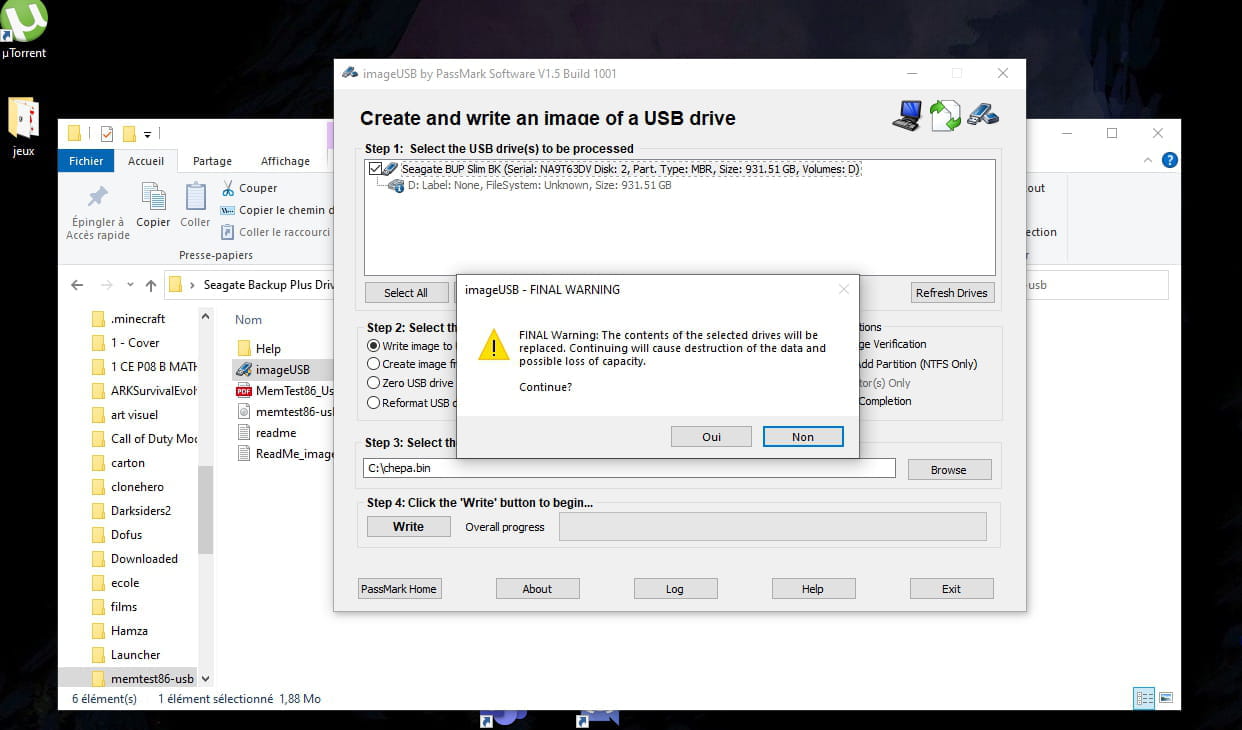Viewport: 1242px width, 730px height.
Task: Click the Coller clipboard icon in Explorer
Action: 195,197
